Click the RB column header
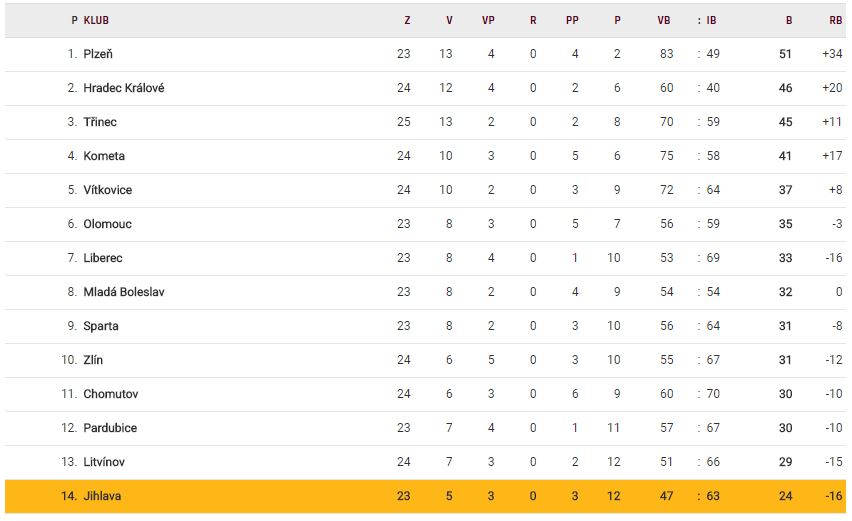The height and width of the screenshot is (521, 852). tap(835, 20)
